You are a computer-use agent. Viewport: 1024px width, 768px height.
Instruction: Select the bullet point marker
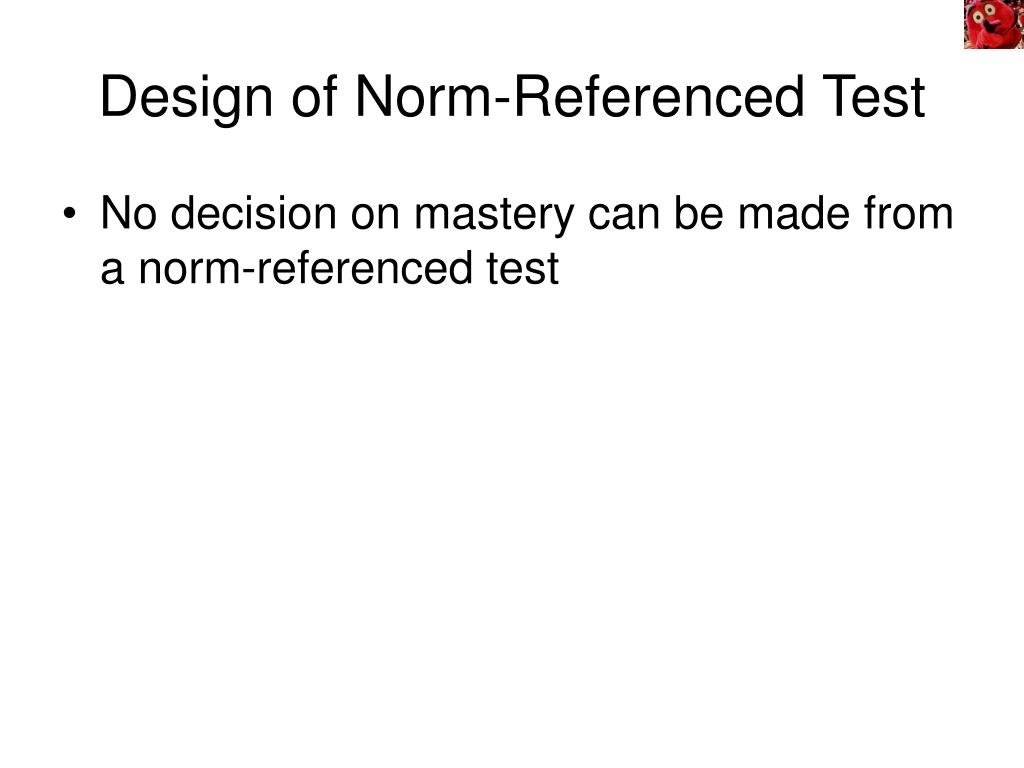(69, 215)
